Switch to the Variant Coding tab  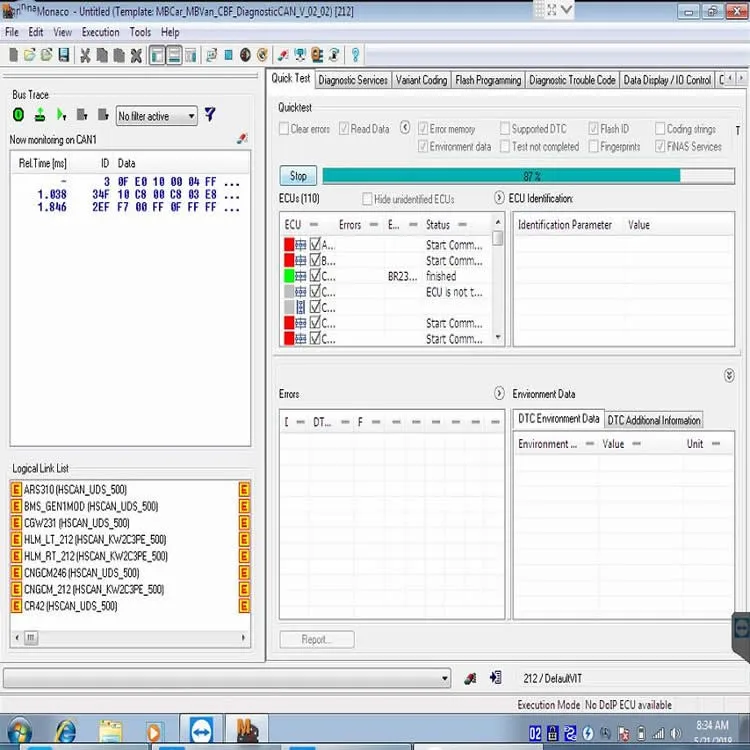pos(421,80)
